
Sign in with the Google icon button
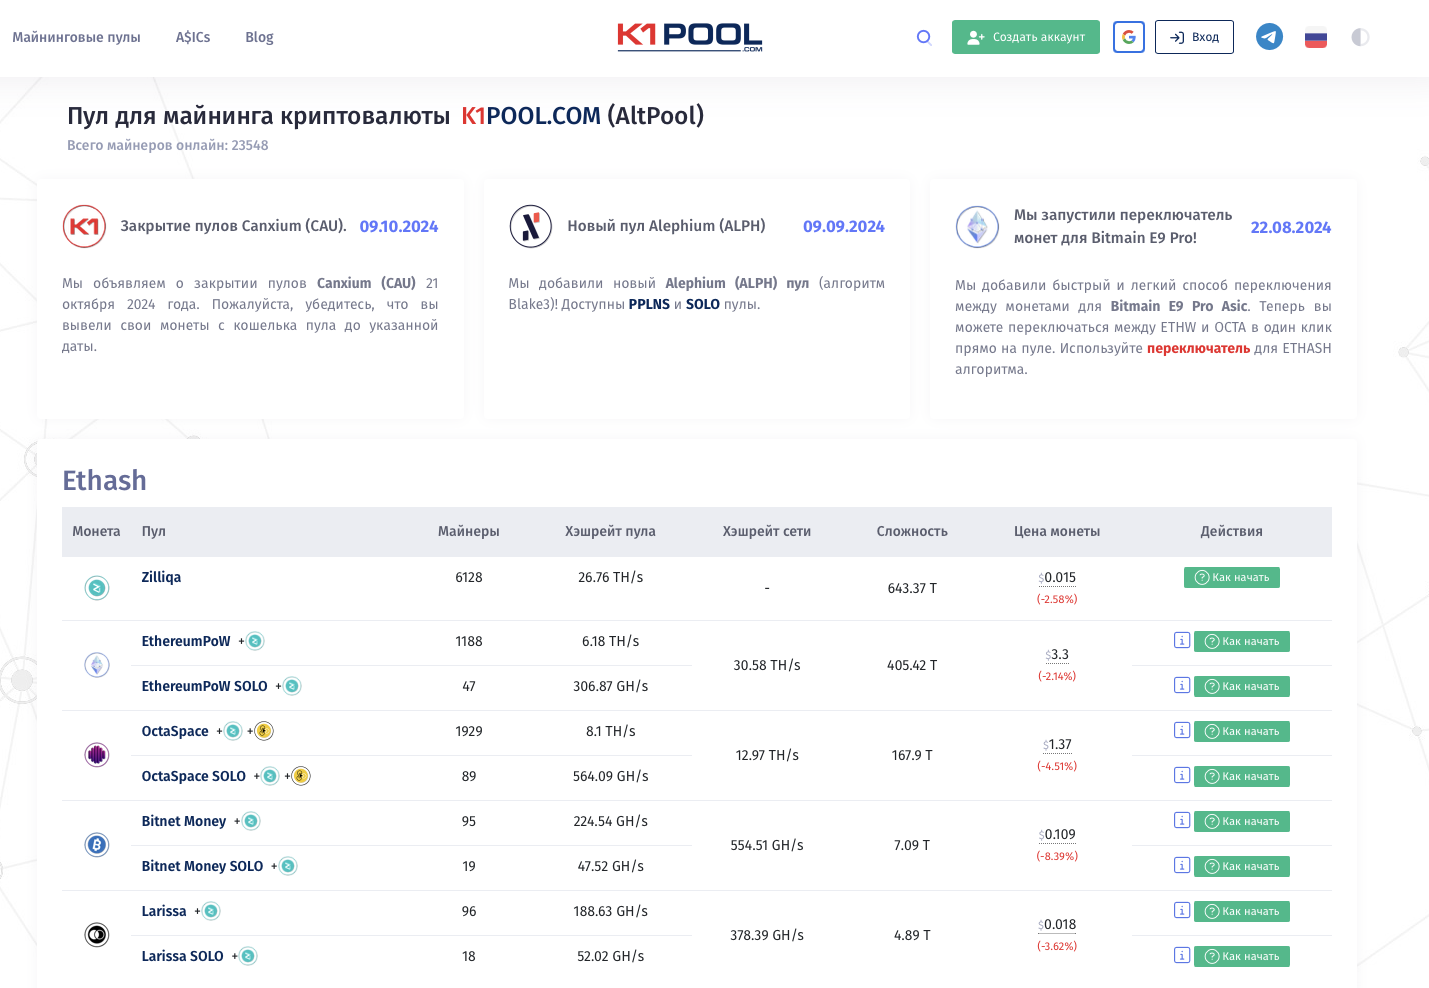tap(1129, 37)
